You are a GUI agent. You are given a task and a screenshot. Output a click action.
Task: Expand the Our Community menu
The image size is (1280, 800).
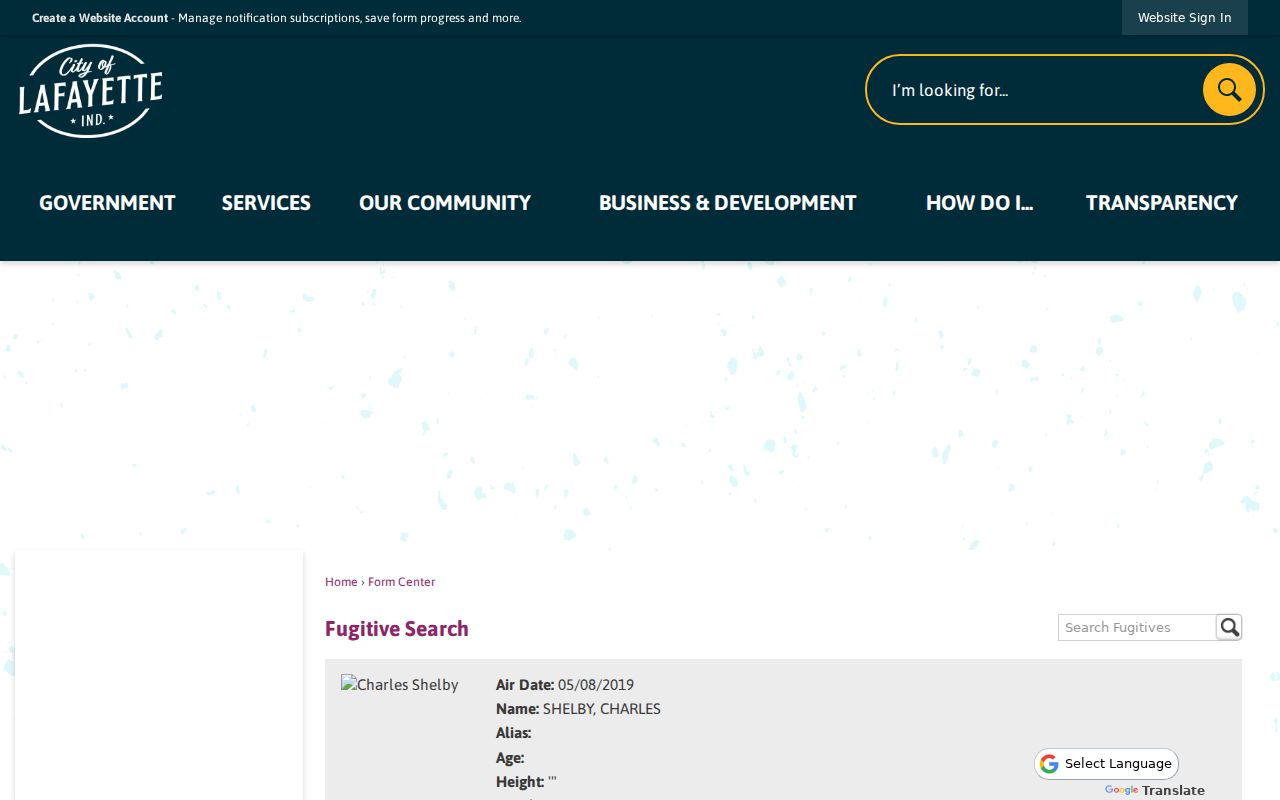click(x=445, y=203)
